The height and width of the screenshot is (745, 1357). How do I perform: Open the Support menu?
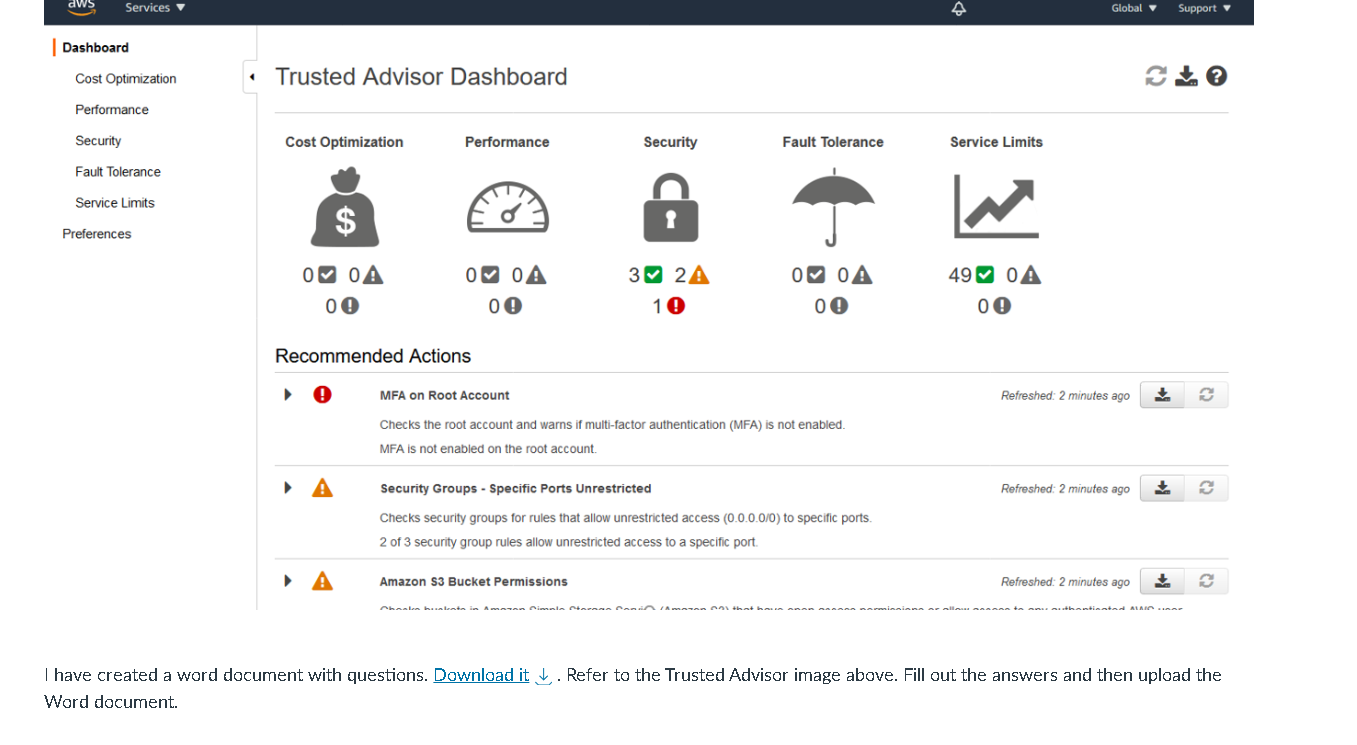pyautogui.click(x=1202, y=8)
